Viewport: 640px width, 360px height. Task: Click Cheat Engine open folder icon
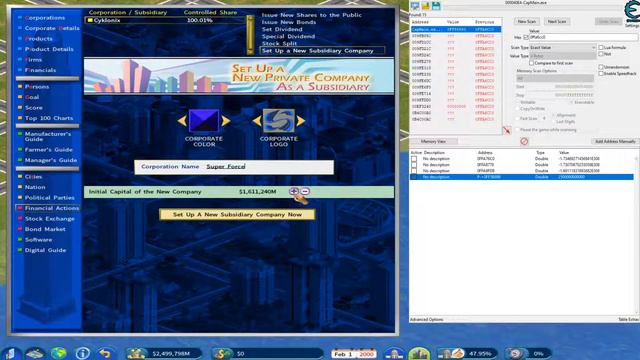click(x=425, y=6)
